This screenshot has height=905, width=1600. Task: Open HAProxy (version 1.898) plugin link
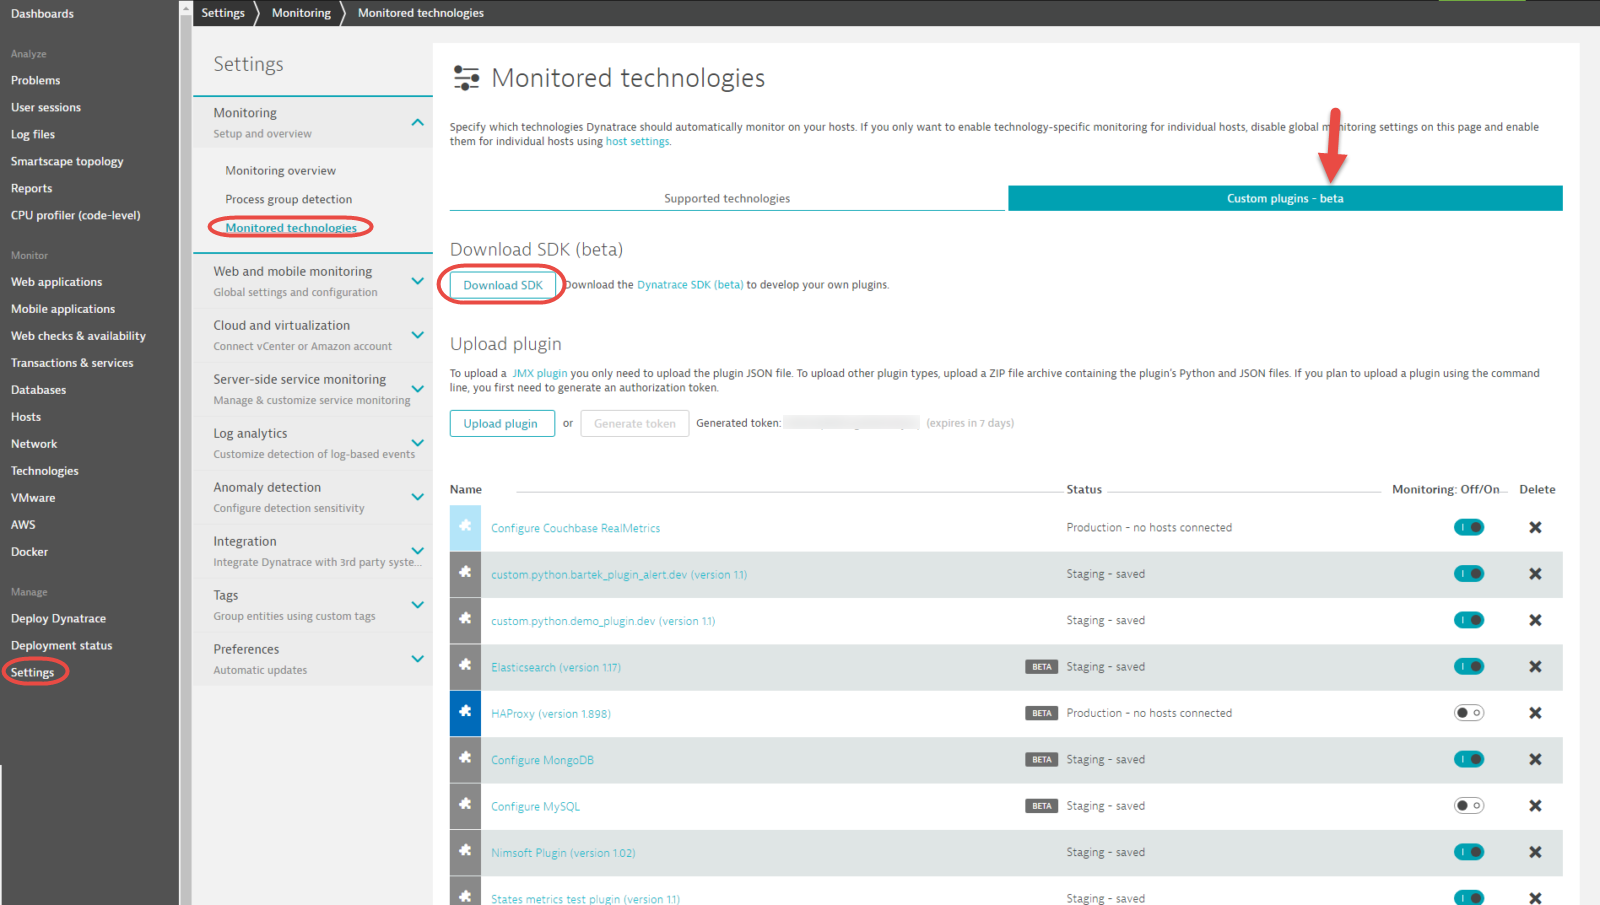[551, 714]
